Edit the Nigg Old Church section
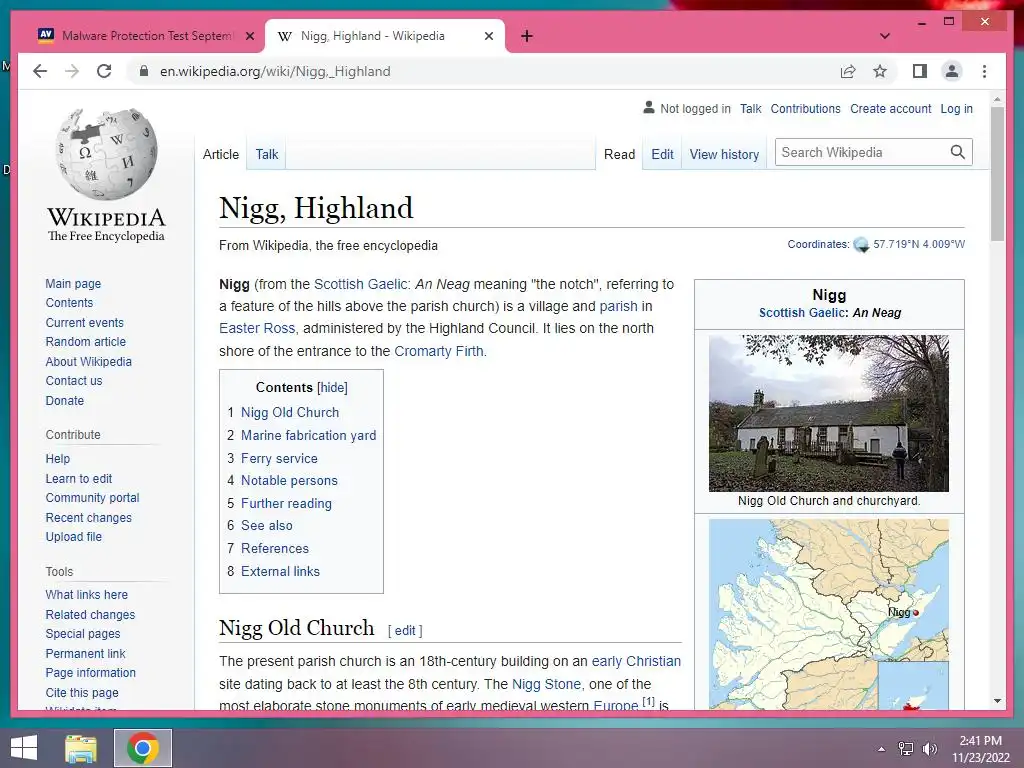1024x768 pixels. tap(405, 630)
